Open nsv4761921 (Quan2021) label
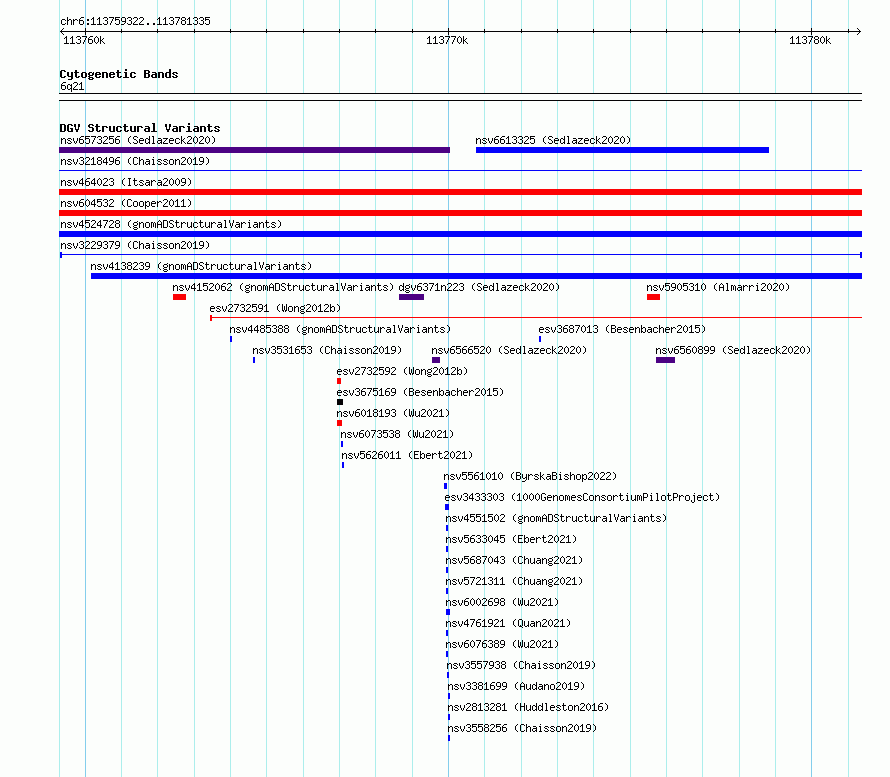Viewport: 890px width, 777px height. pos(508,623)
